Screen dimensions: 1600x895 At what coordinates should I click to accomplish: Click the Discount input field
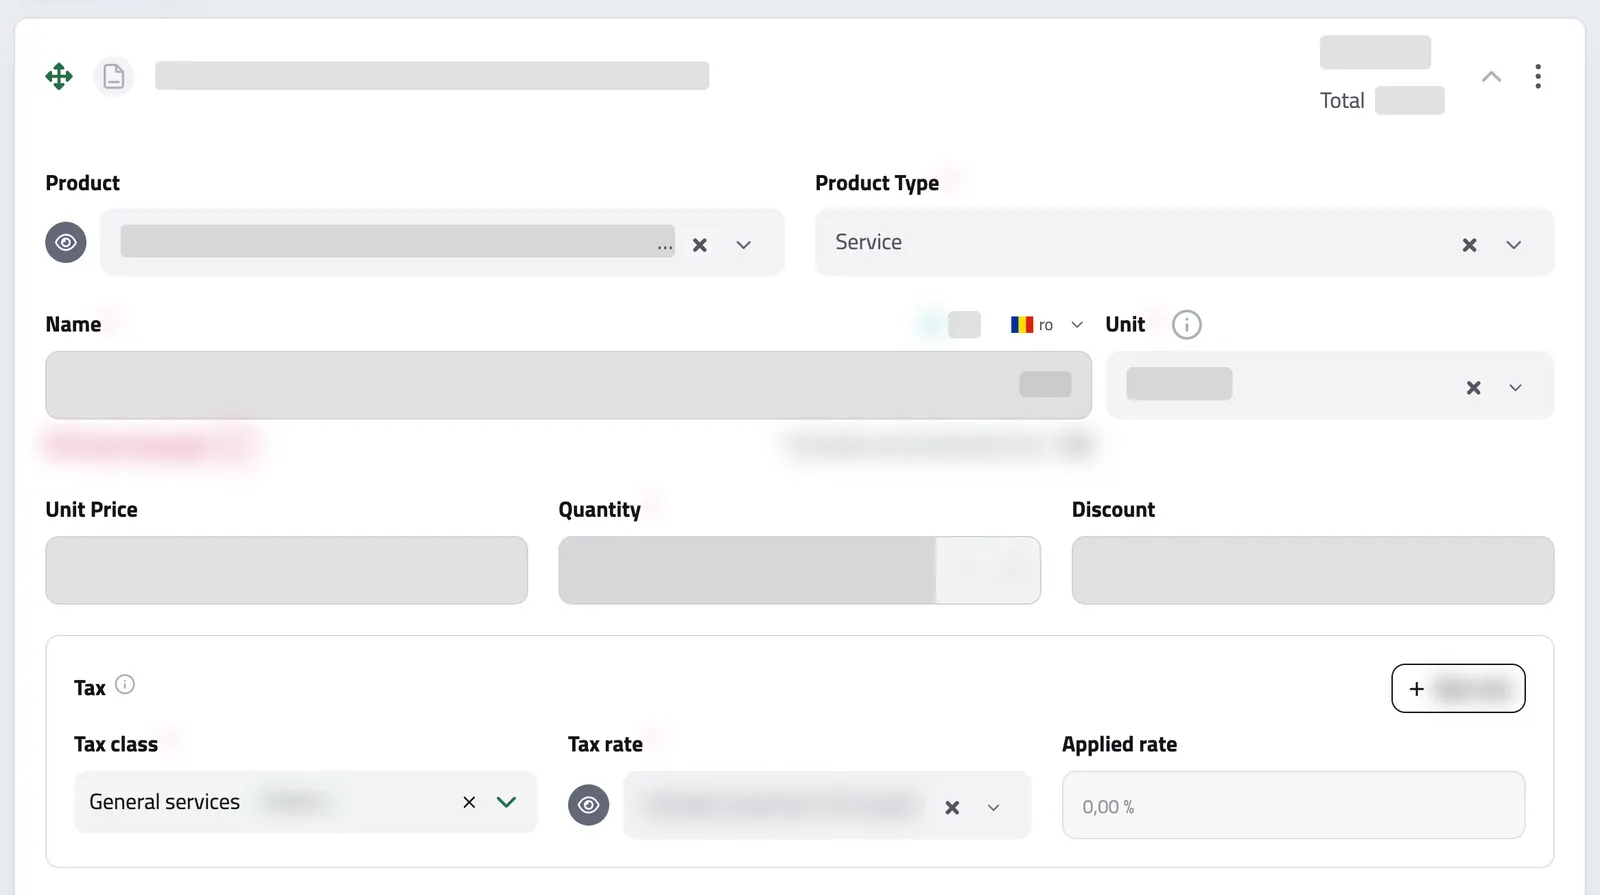coord(1313,570)
